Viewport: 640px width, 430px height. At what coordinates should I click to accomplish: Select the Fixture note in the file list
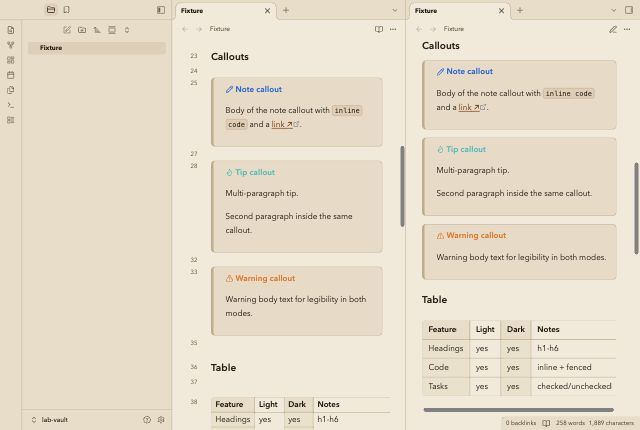click(97, 48)
